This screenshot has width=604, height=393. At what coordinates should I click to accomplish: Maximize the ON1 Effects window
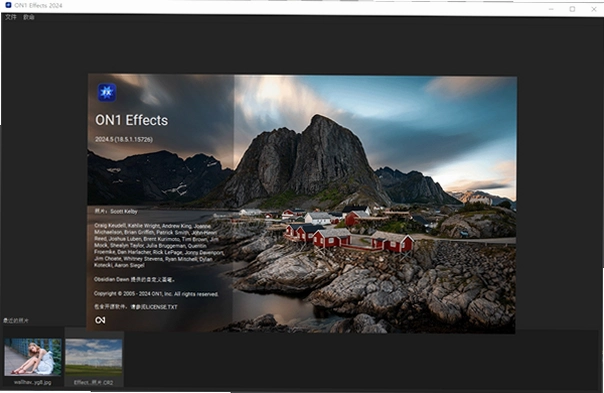point(572,9)
